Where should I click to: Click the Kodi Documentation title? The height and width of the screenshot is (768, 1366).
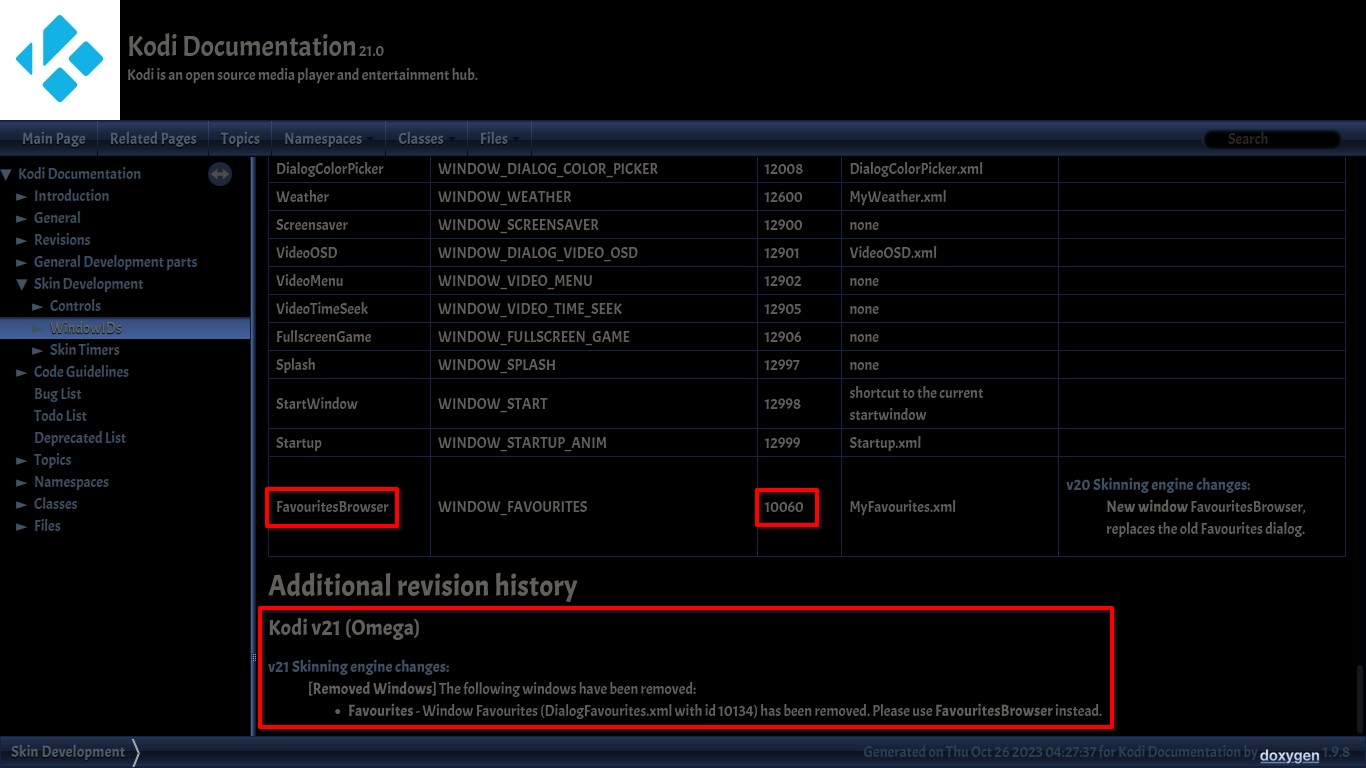point(241,46)
